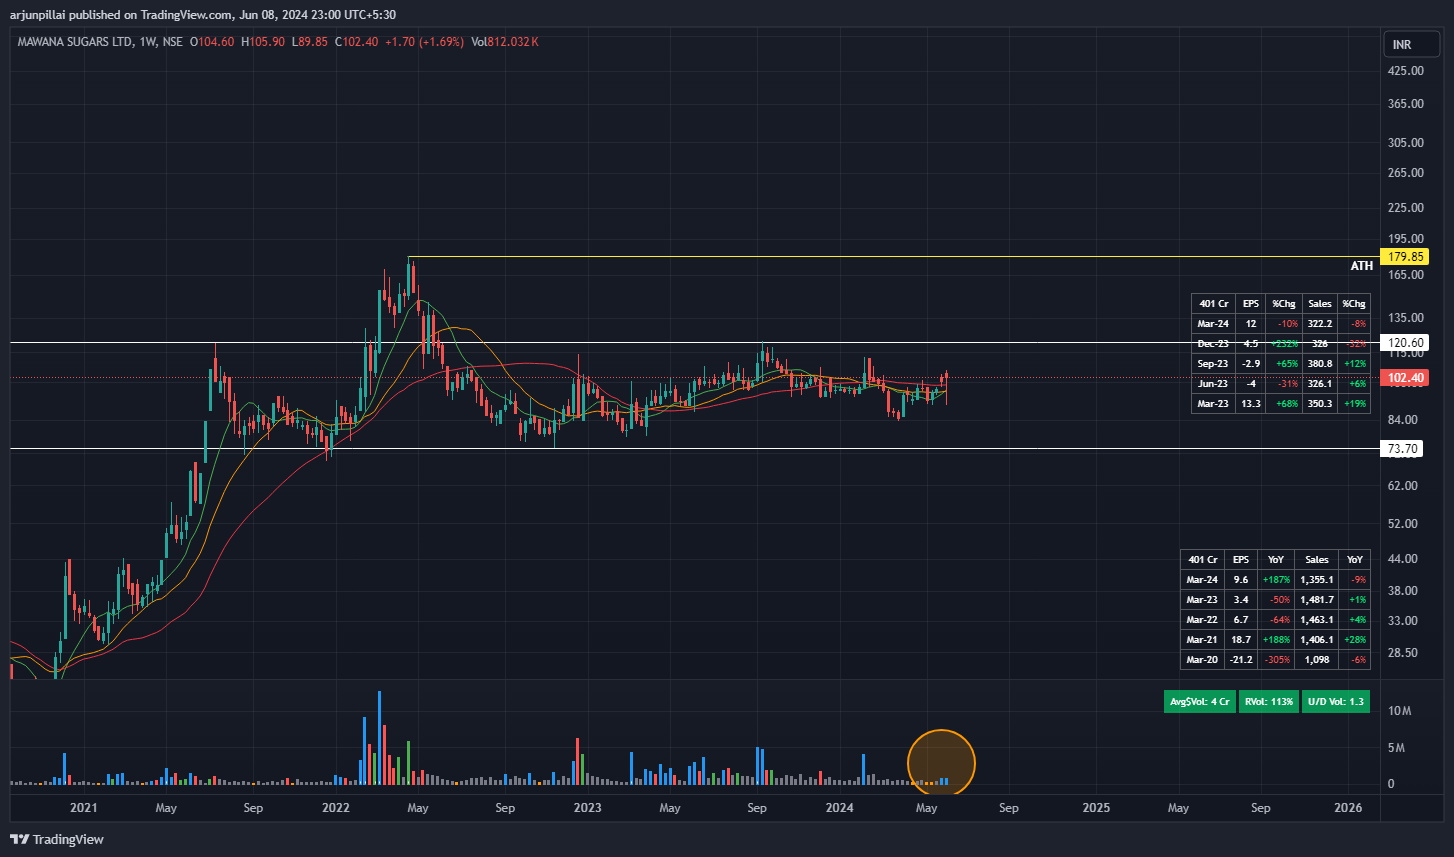Click the 380.8 sales cell
Viewport: 1454px width, 857px height.
pyautogui.click(x=1320, y=364)
